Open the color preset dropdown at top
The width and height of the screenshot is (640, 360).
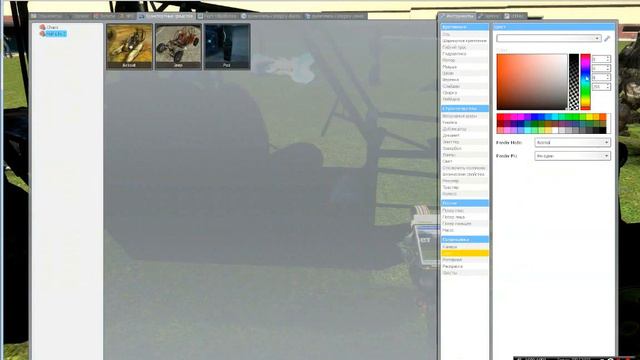(x=549, y=38)
